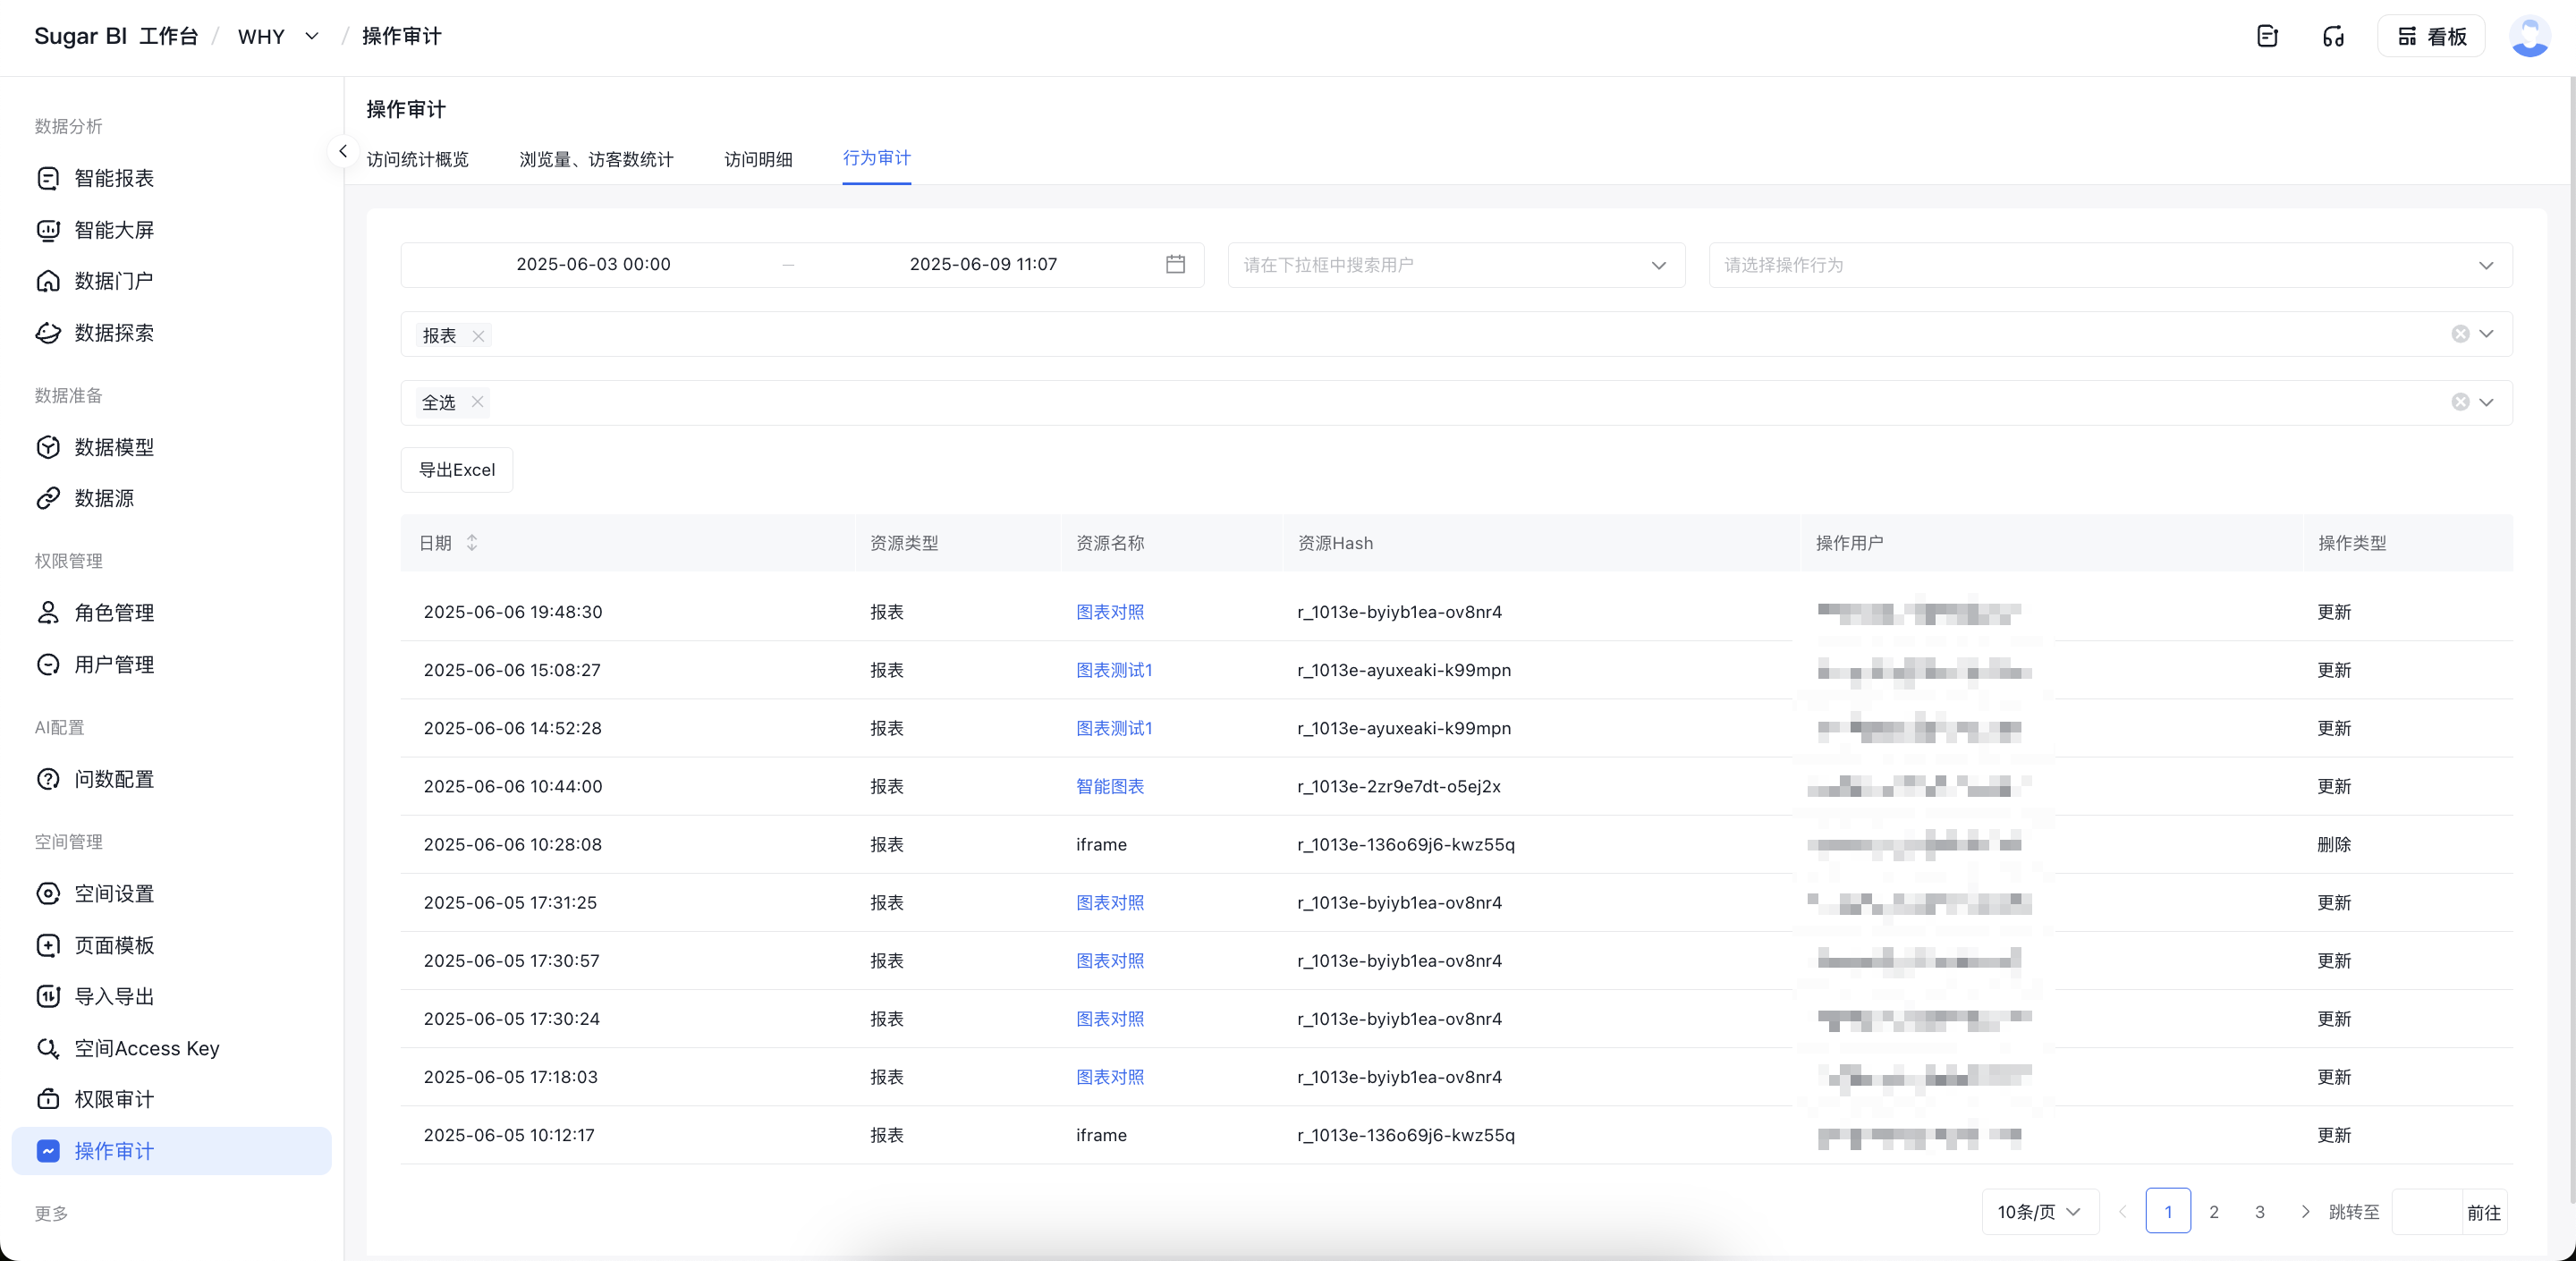Click current page 1 button

point(2167,1211)
